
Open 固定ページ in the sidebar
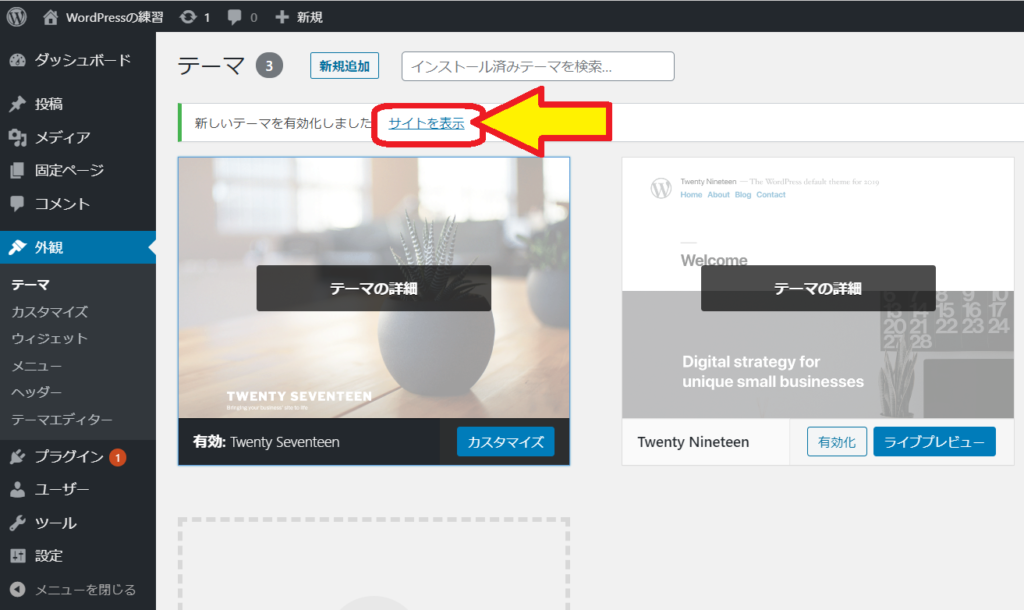69,170
